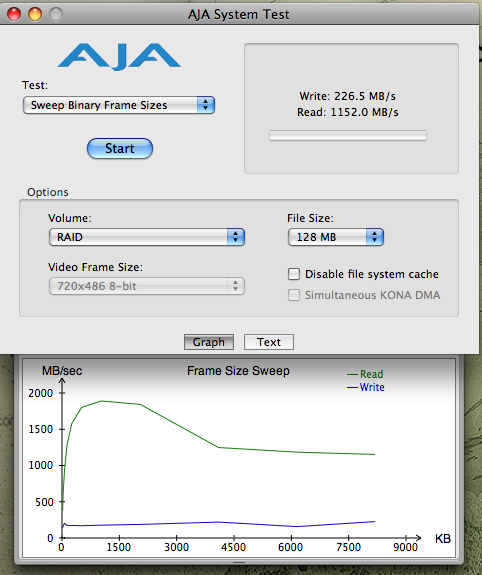The width and height of the screenshot is (482, 575).
Task: Toggle Simultaneous KONA DMA checkbox
Action: [x=294, y=295]
